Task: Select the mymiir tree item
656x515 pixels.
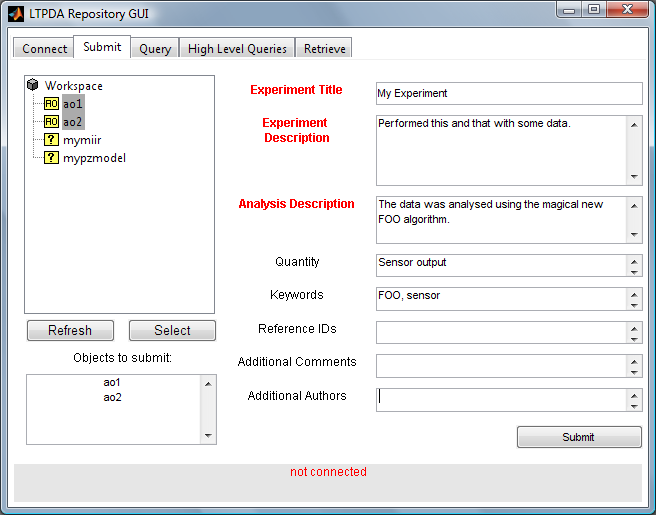Action: pos(82,140)
